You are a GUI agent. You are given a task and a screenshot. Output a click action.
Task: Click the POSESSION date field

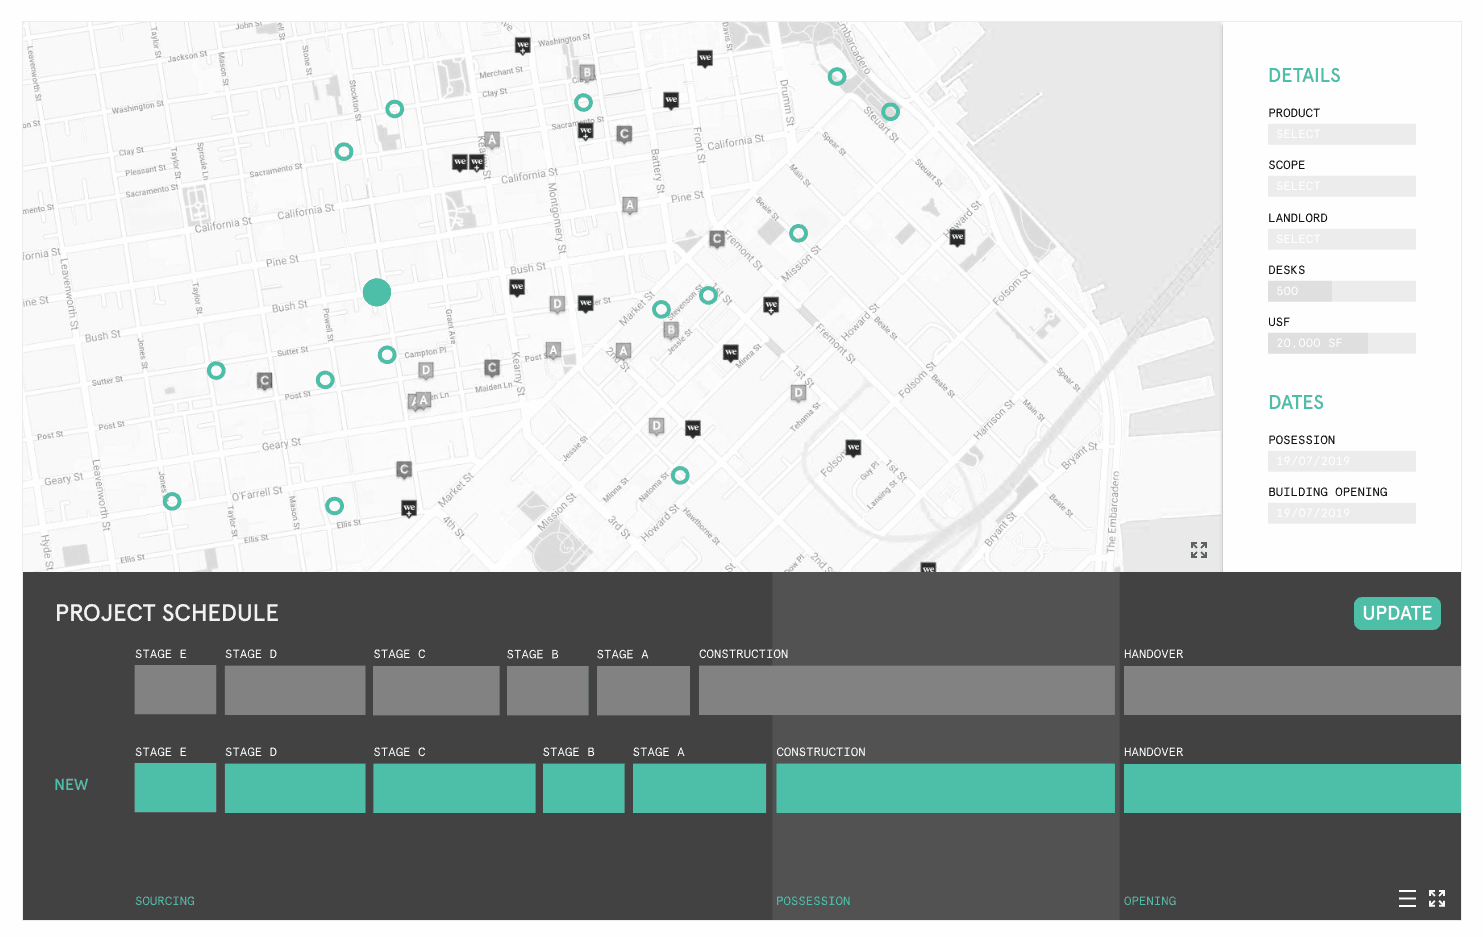click(1341, 461)
